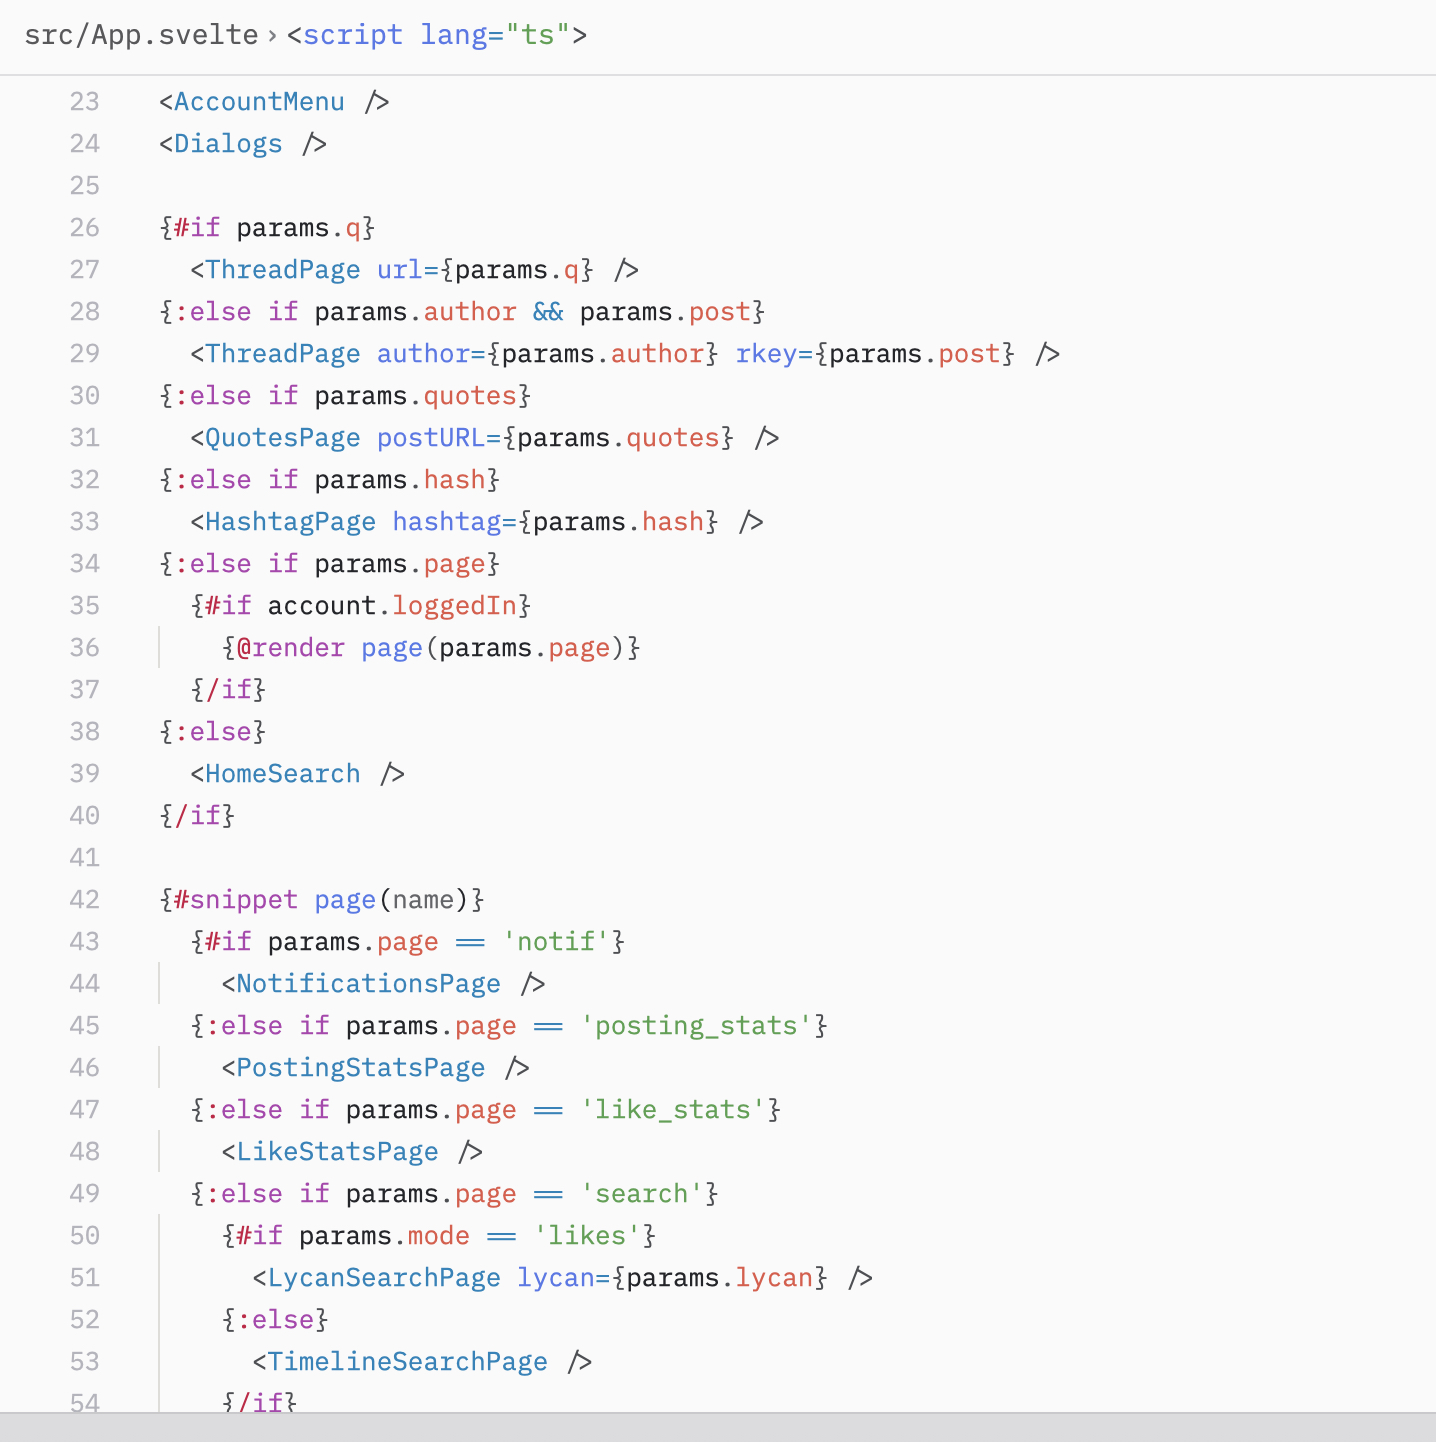Click the LikeStatsPage component name
The width and height of the screenshot is (1436, 1442).
337,1152
